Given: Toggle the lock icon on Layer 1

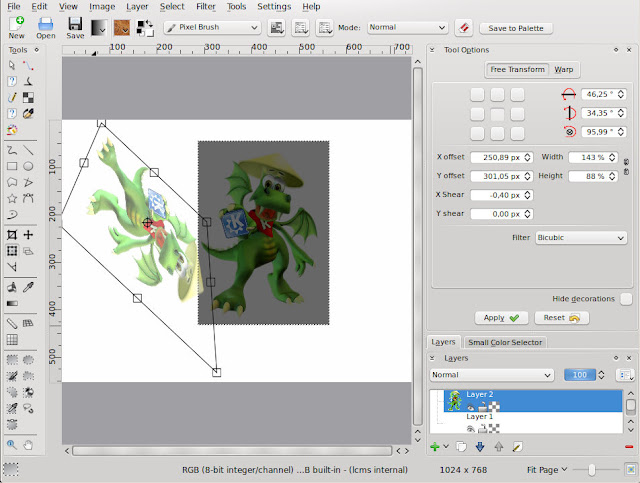Looking at the screenshot, I should point(482,428).
